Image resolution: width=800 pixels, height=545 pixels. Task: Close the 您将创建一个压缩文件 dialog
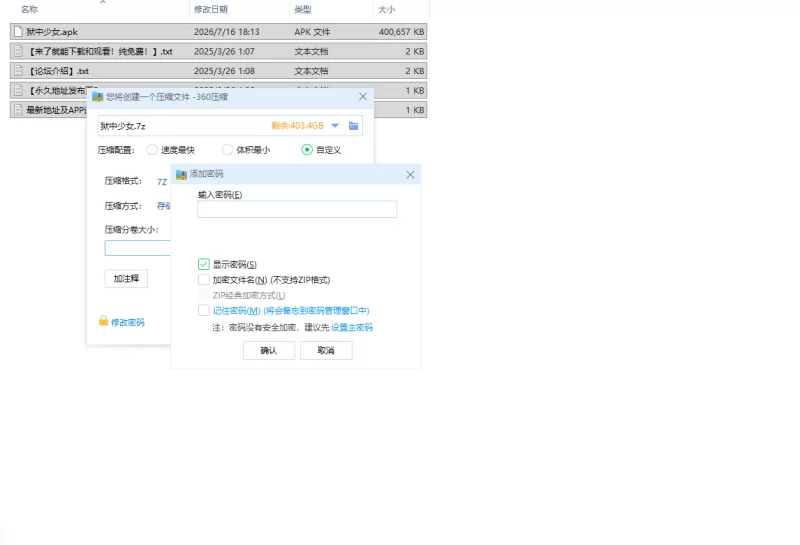tap(363, 96)
